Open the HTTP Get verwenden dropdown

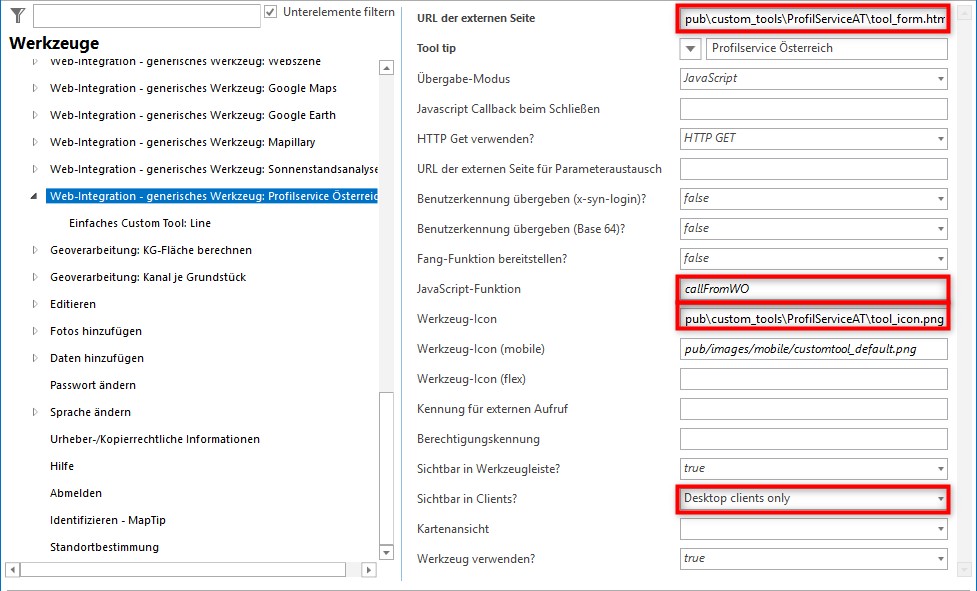940,139
